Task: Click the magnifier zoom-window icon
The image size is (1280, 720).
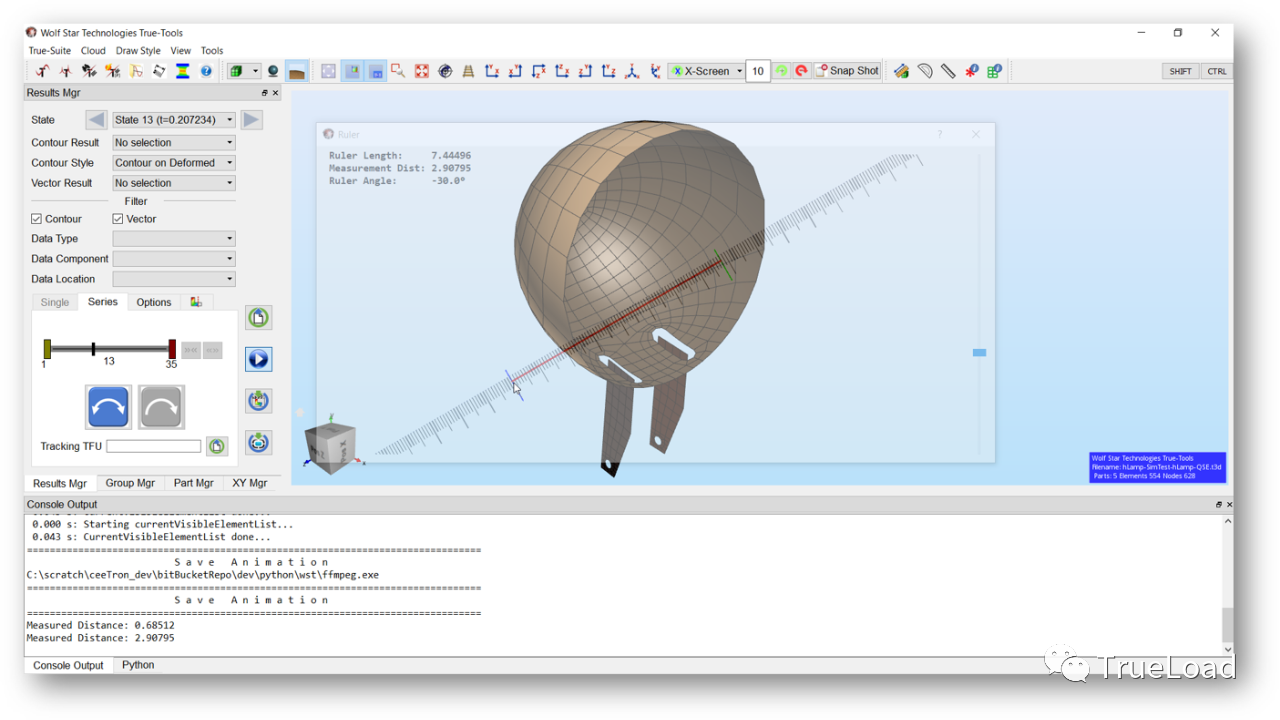Action: 398,71
